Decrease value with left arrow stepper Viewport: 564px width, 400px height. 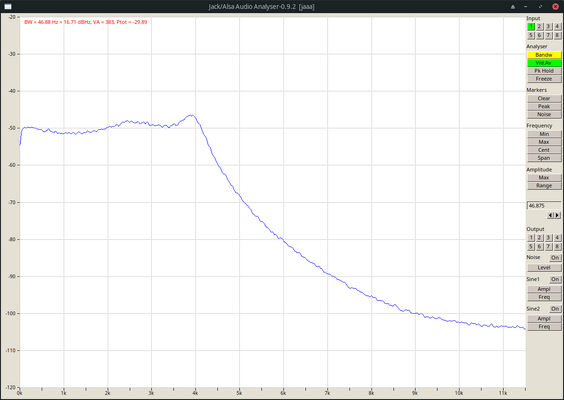[x=550, y=215]
